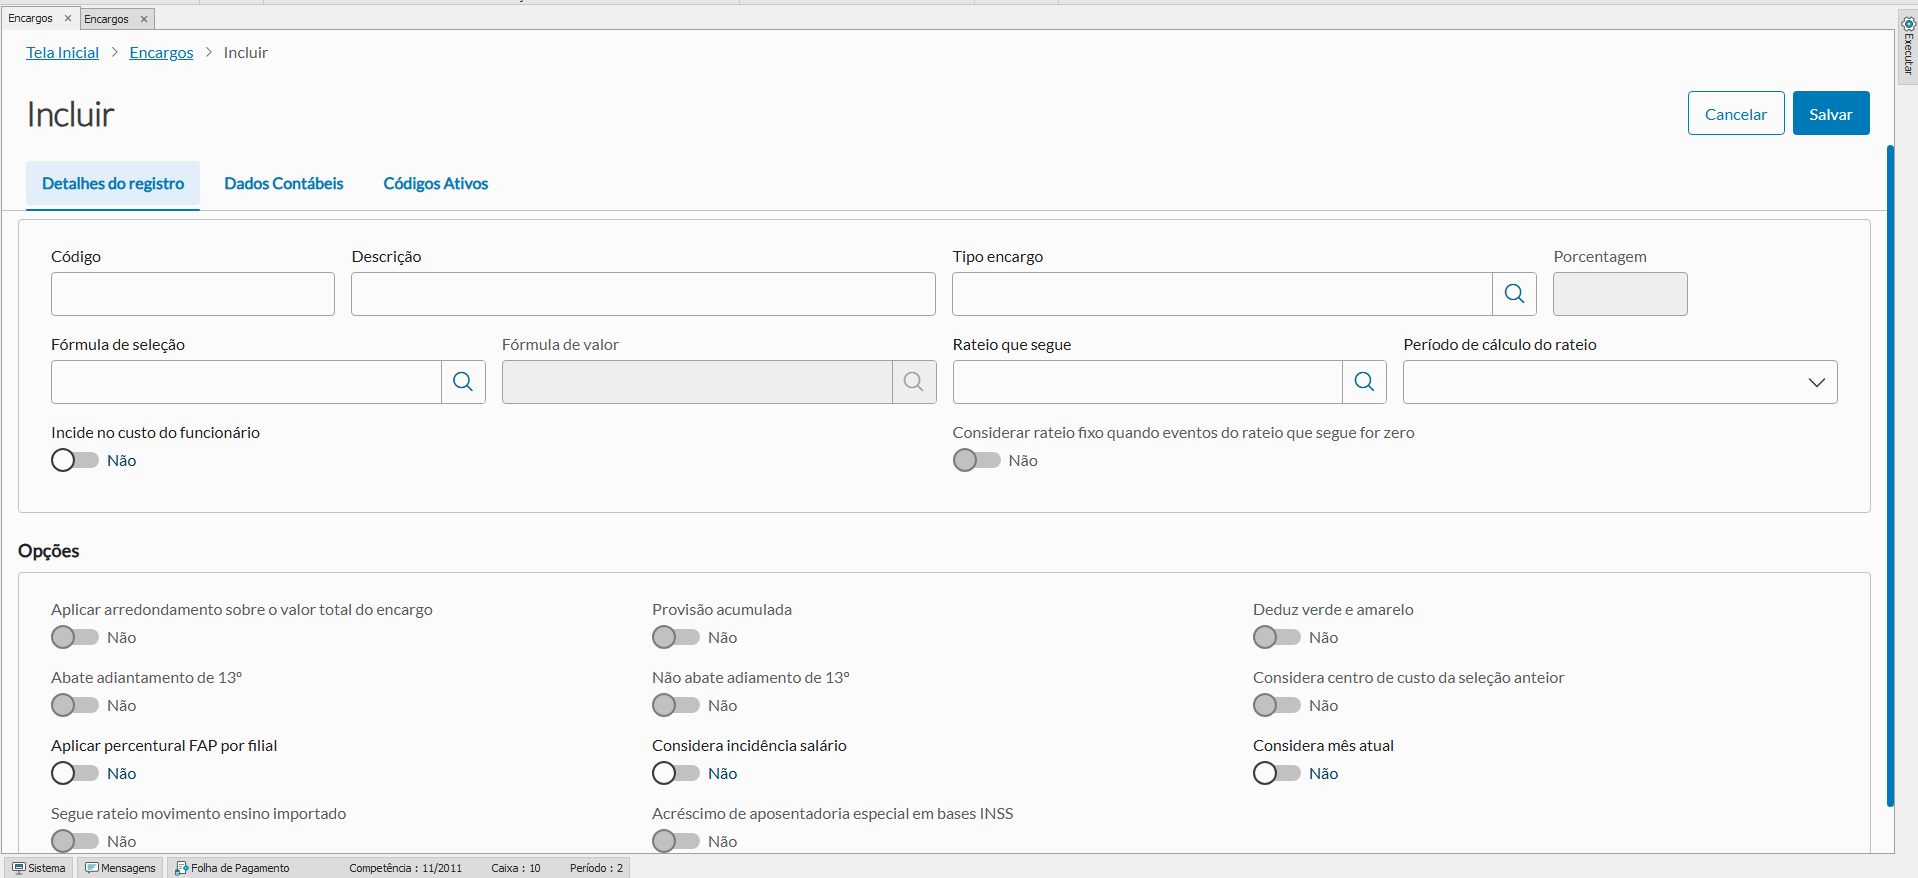Click the vertical page scrollbar
Image resolution: width=1918 pixels, height=878 pixels.
click(x=1890, y=475)
